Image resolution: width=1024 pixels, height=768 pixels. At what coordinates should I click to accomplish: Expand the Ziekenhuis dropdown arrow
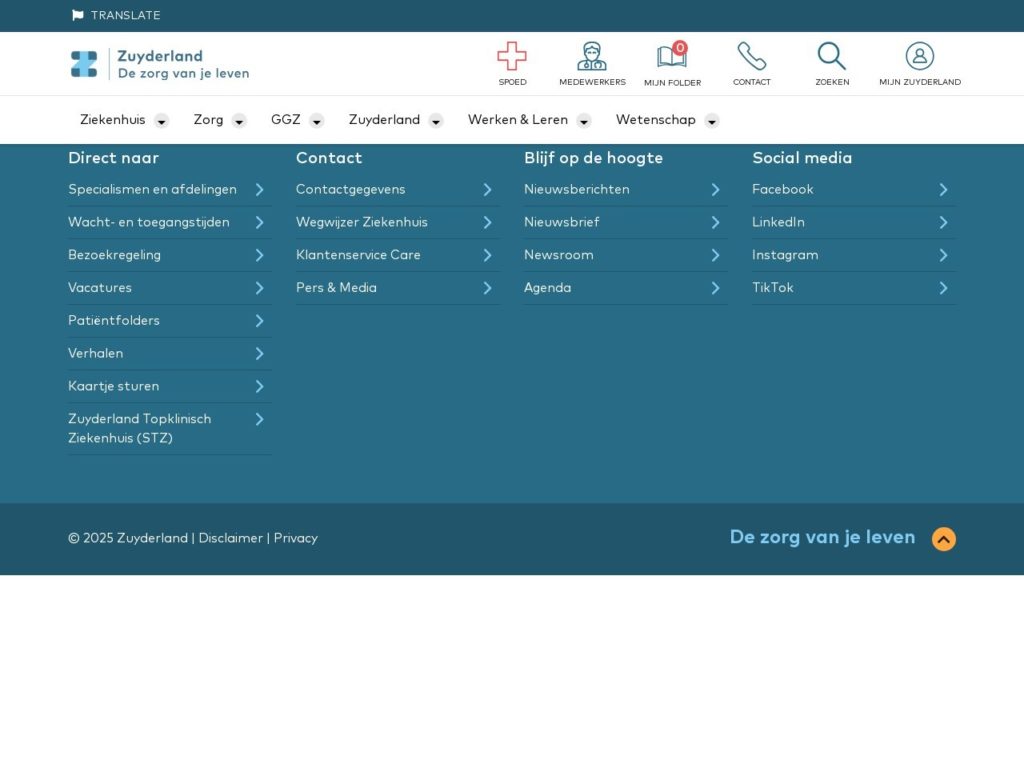161,121
